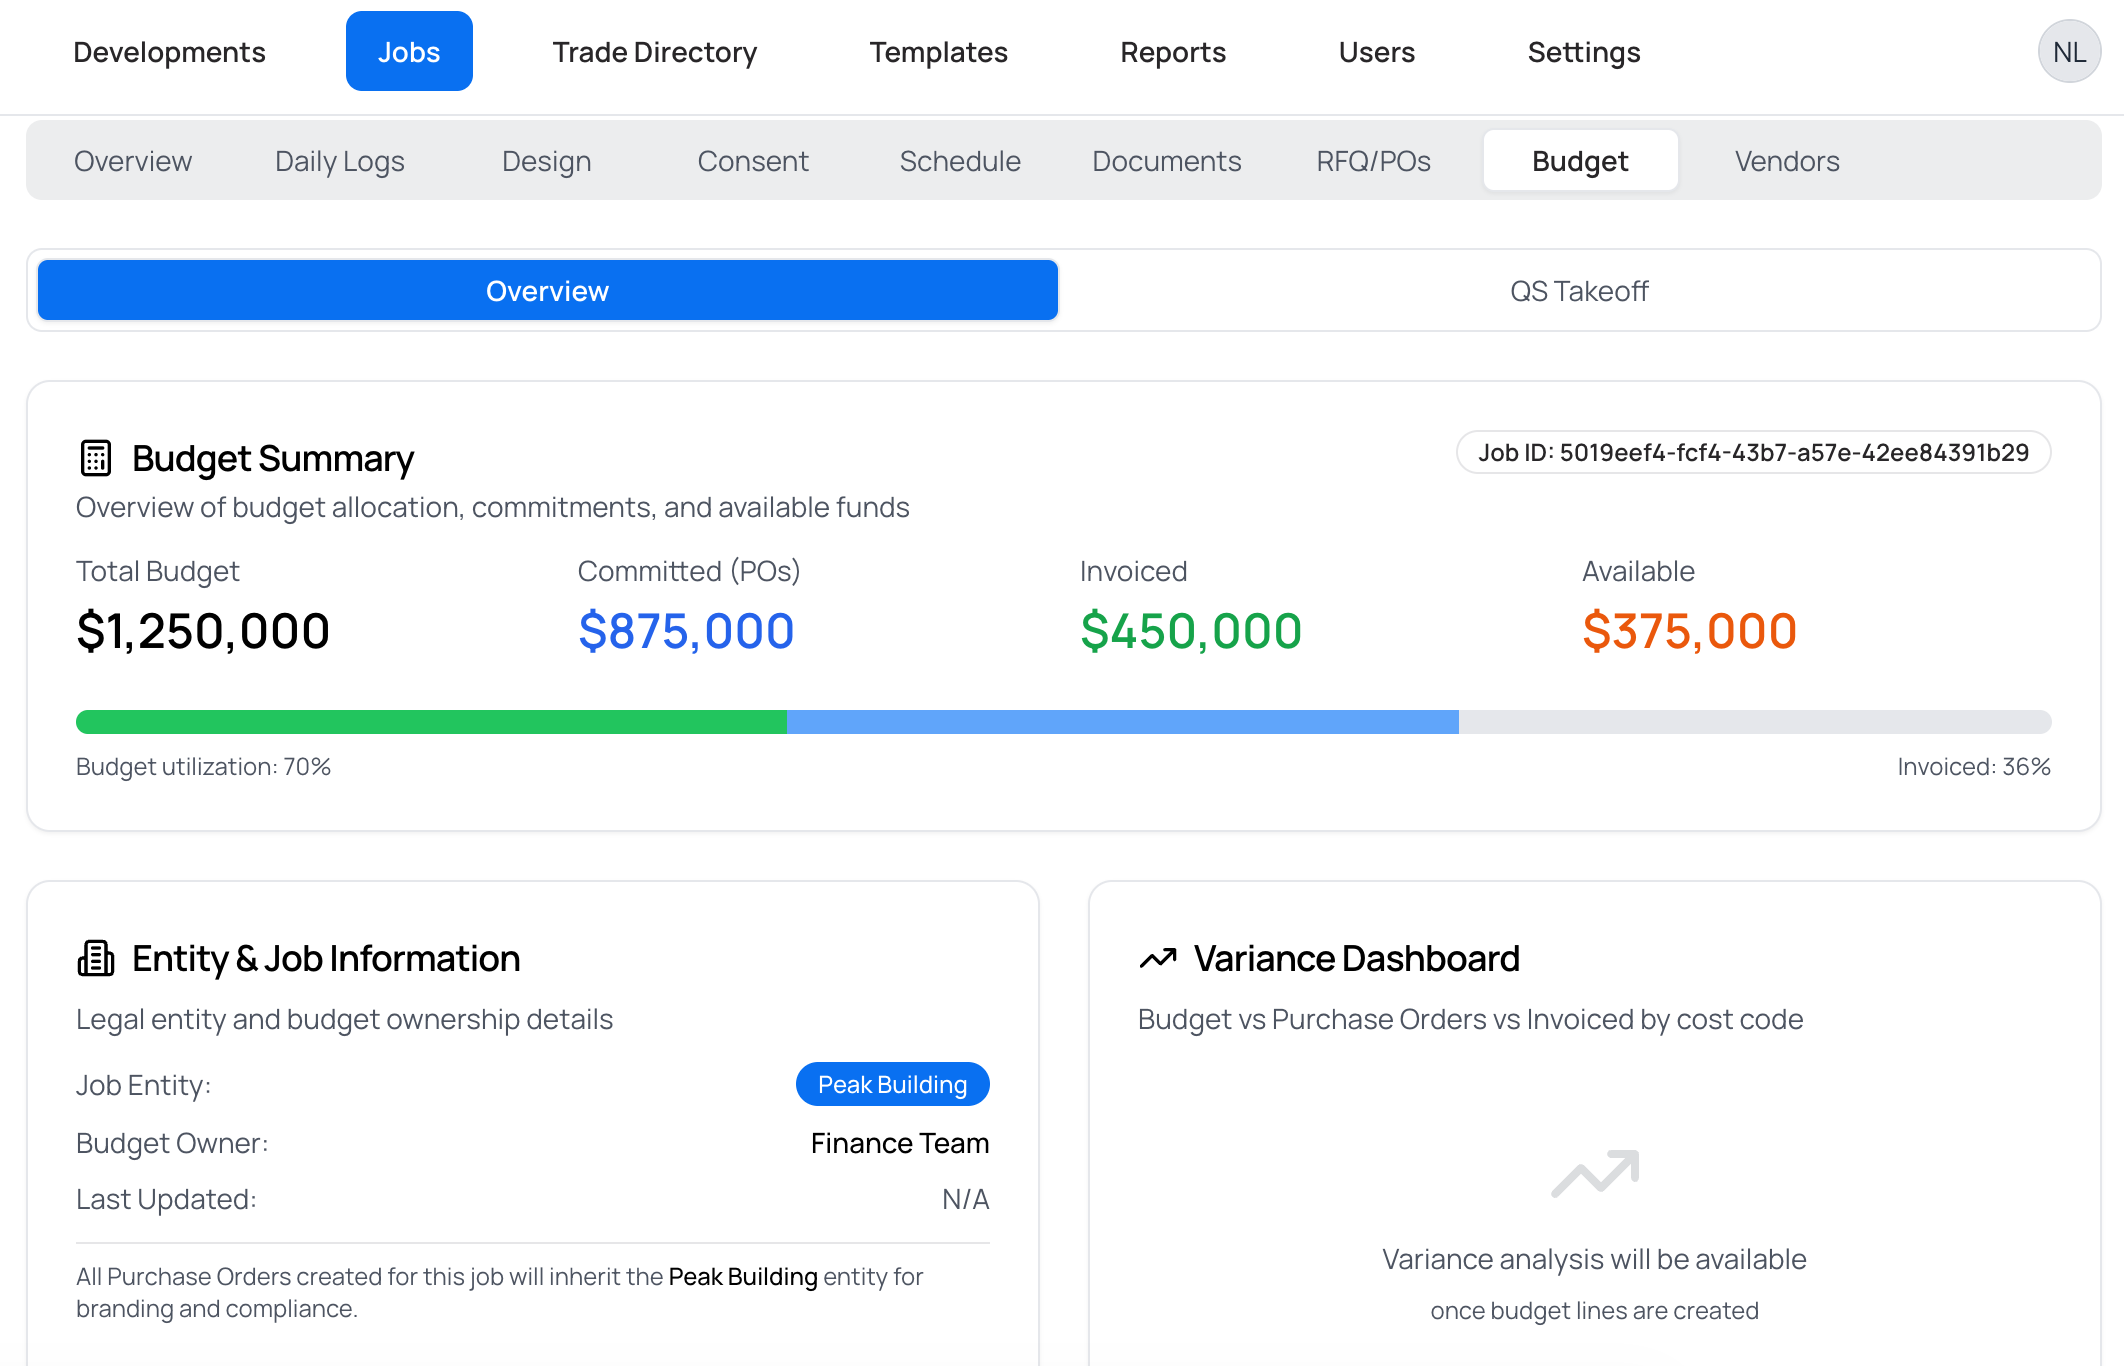Viewport: 2124px width, 1366px height.
Task: Click the Variance Dashboard trend icon
Action: pyautogui.click(x=1158, y=958)
